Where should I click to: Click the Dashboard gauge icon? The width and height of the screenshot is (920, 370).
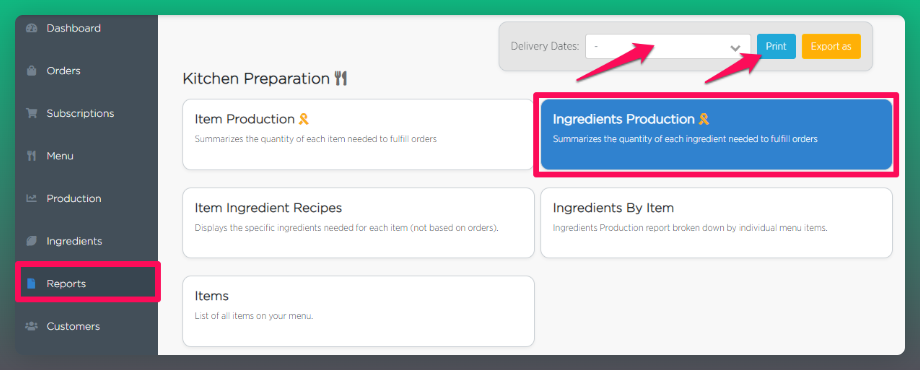(x=32, y=28)
